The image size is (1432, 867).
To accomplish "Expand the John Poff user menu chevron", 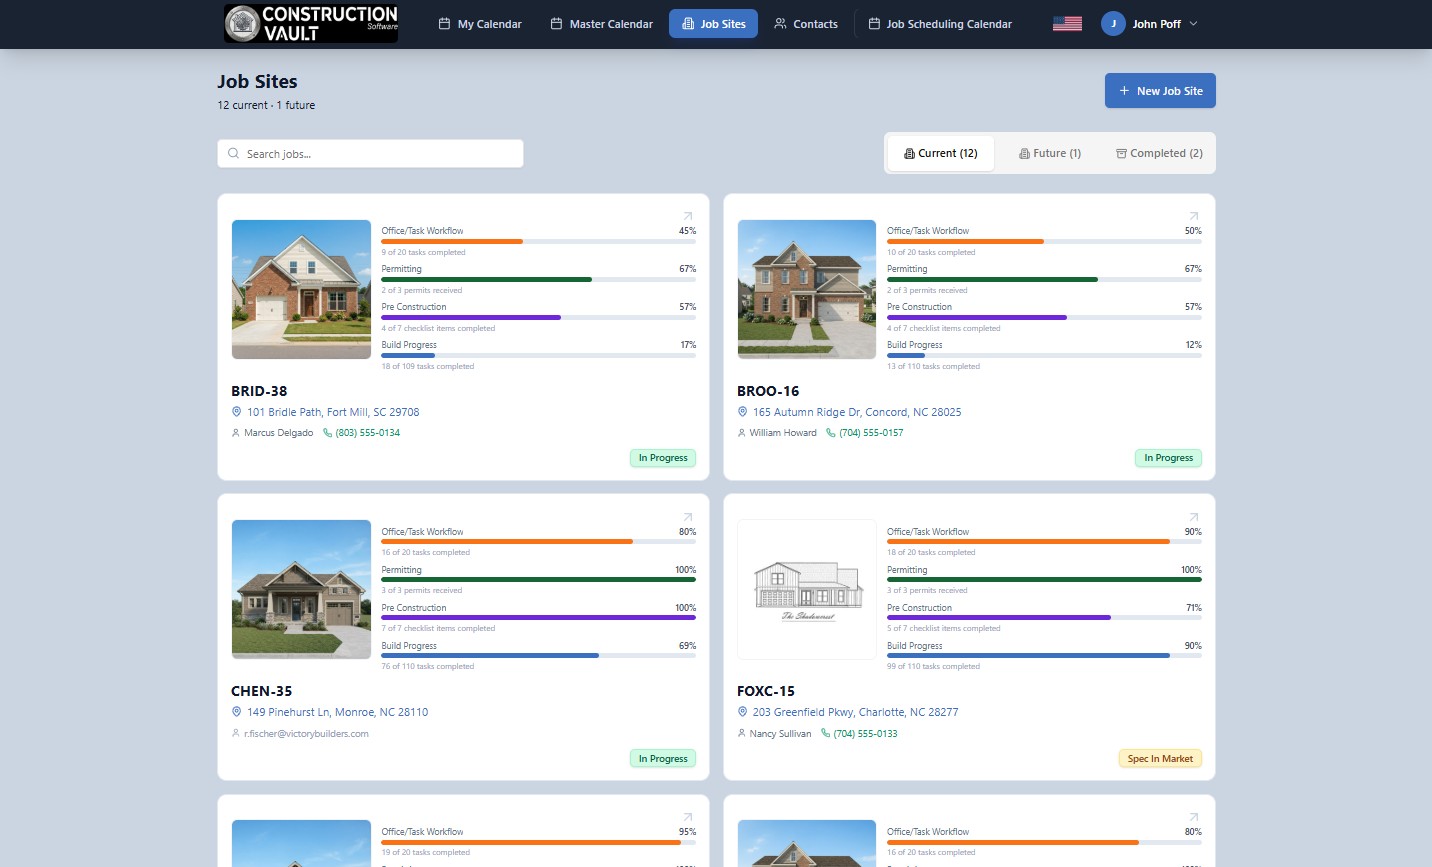I will pos(1193,24).
